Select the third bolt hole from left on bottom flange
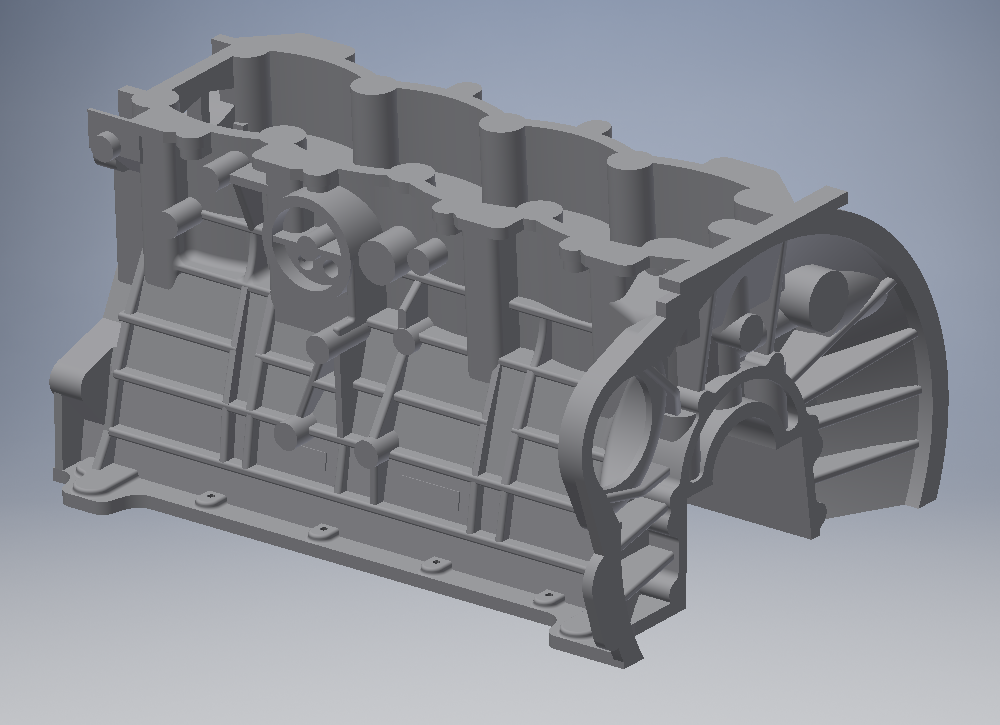The image size is (1000, 725). 433,565
